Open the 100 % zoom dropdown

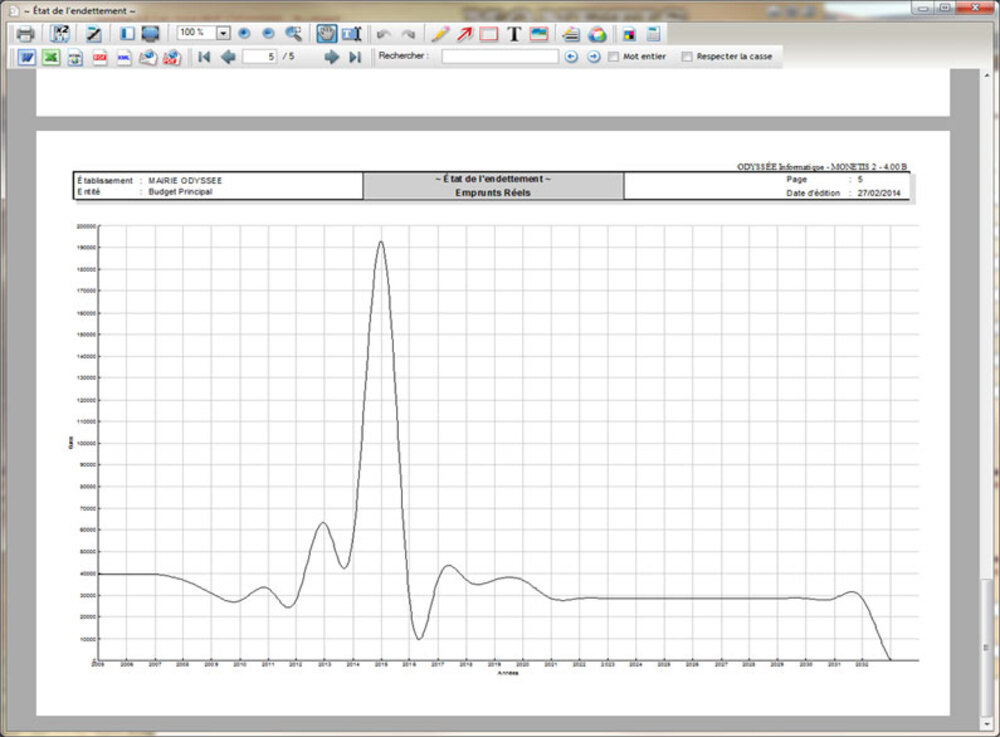(x=223, y=33)
